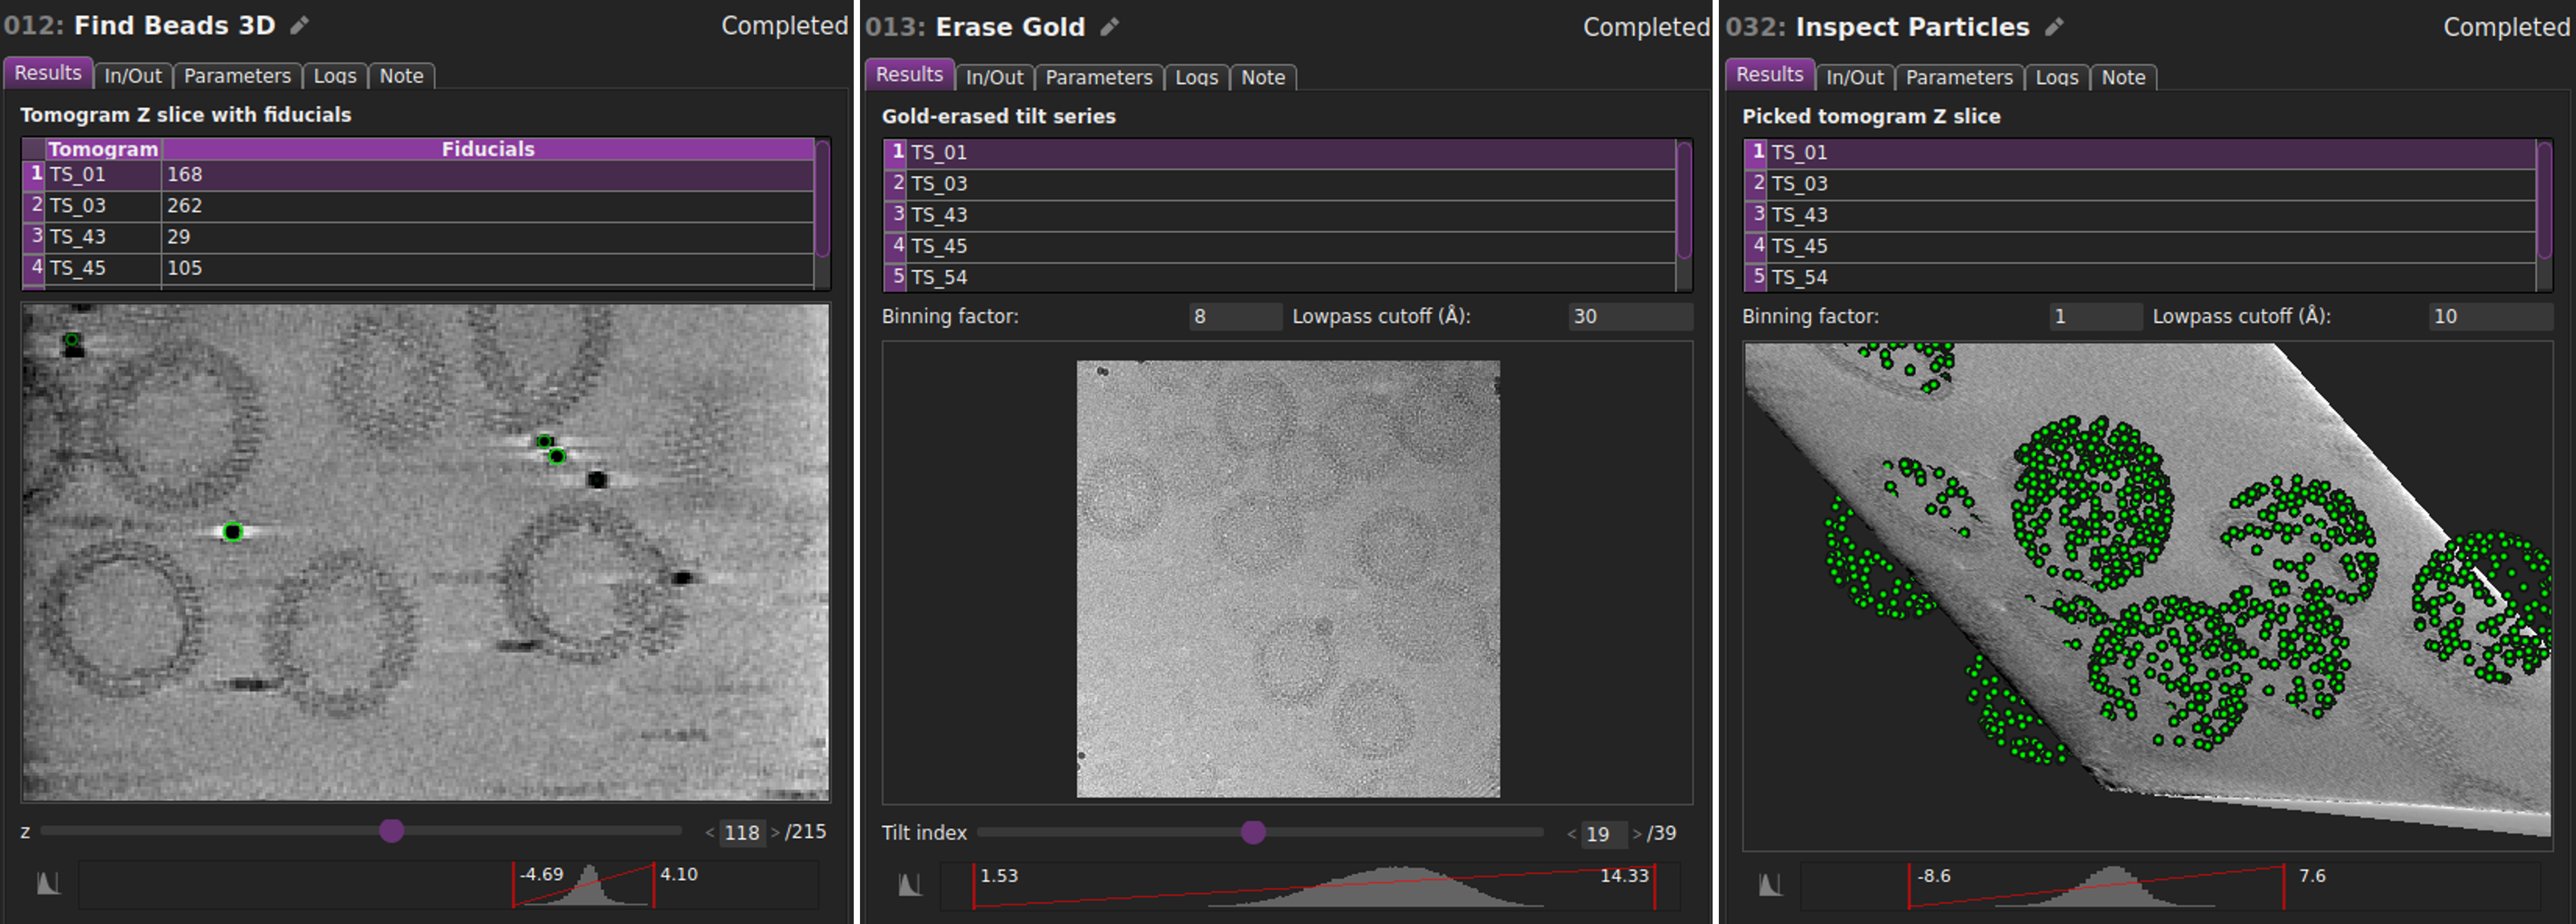The width and height of the screenshot is (2576, 924).
Task: Click next z slice arrow after 118
Action: [x=775, y=832]
